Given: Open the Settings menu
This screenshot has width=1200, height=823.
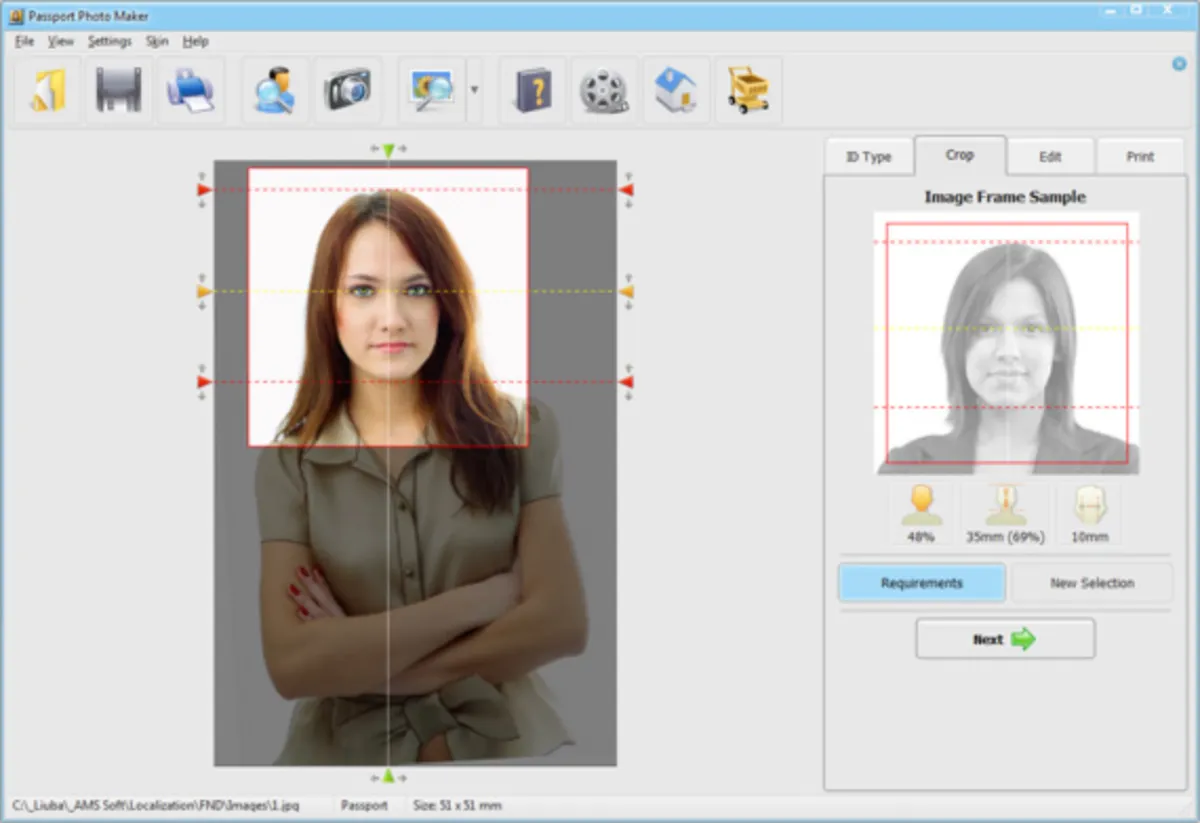Looking at the screenshot, I should pyautogui.click(x=109, y=41).
